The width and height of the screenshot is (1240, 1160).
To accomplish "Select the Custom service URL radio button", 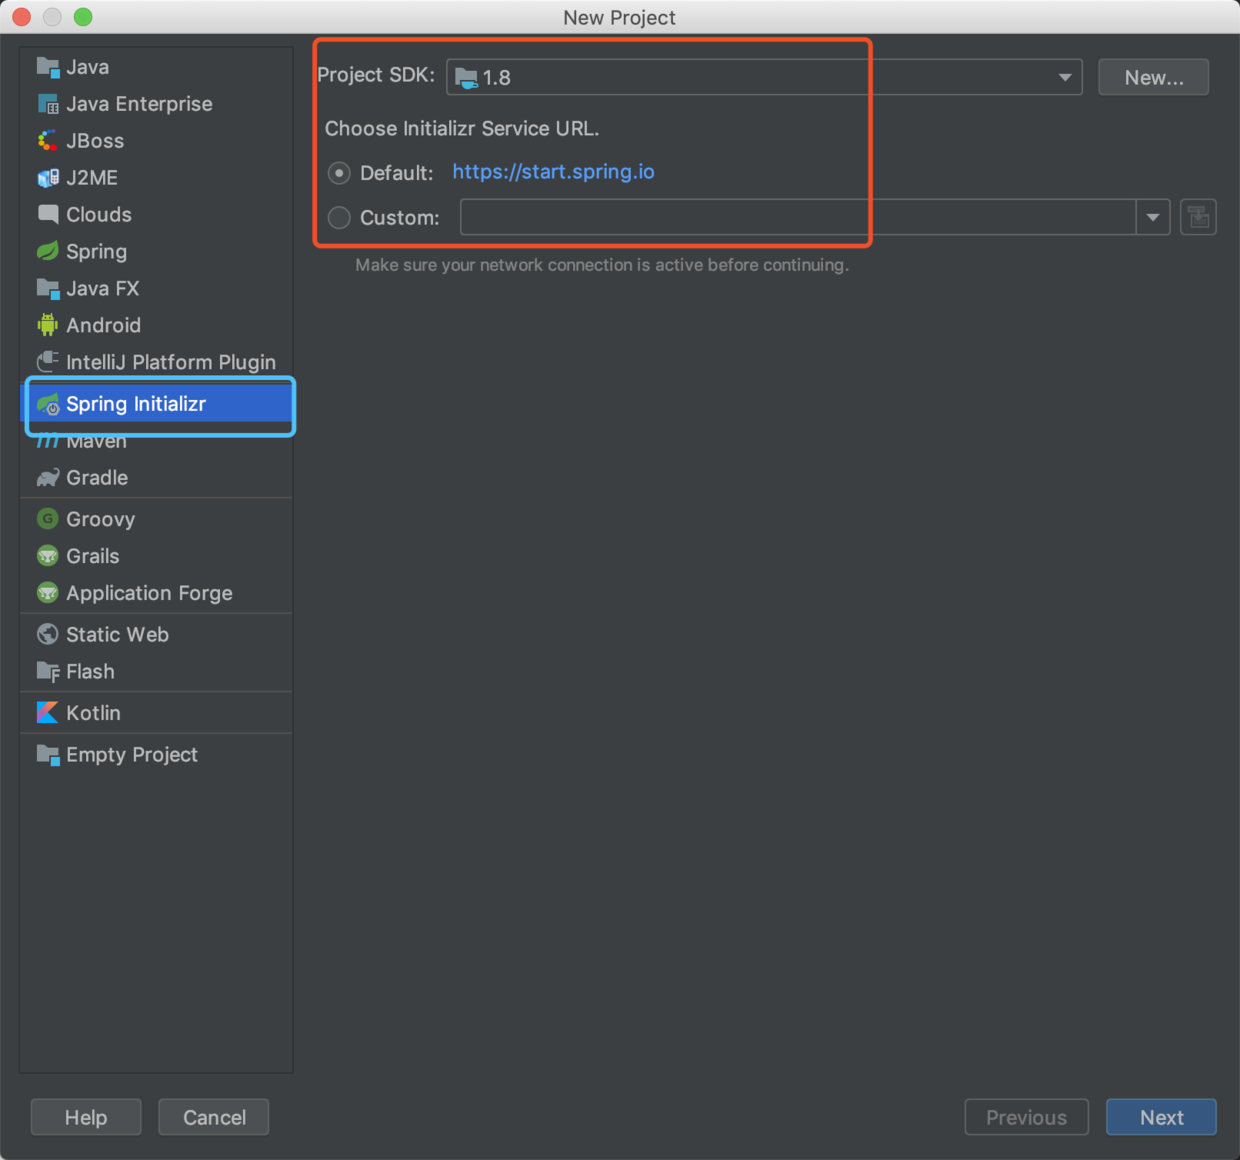I will tap(339, 217).
